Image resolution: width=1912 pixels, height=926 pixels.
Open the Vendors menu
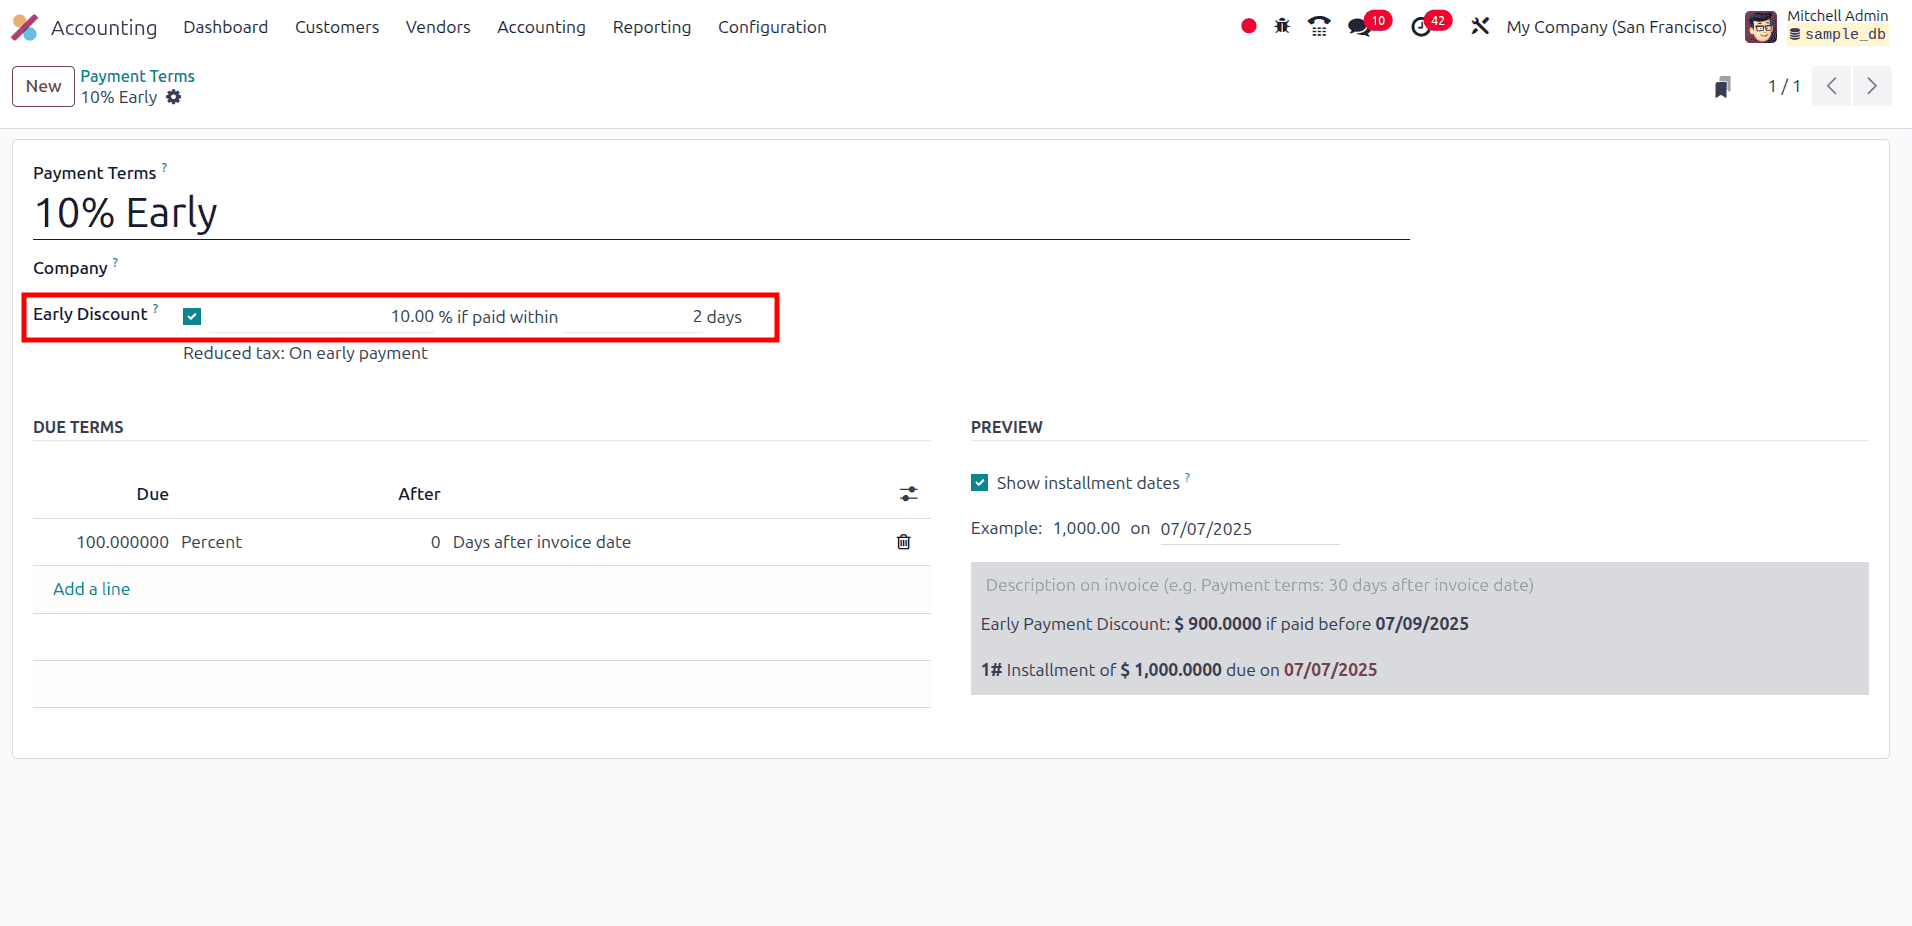[x=438, y=27]
